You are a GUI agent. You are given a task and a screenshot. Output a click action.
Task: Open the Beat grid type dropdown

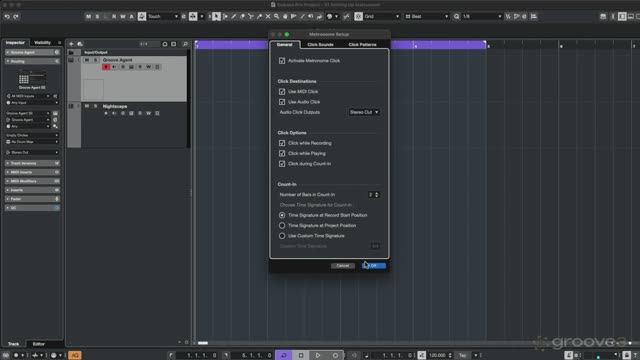(426, 16)
